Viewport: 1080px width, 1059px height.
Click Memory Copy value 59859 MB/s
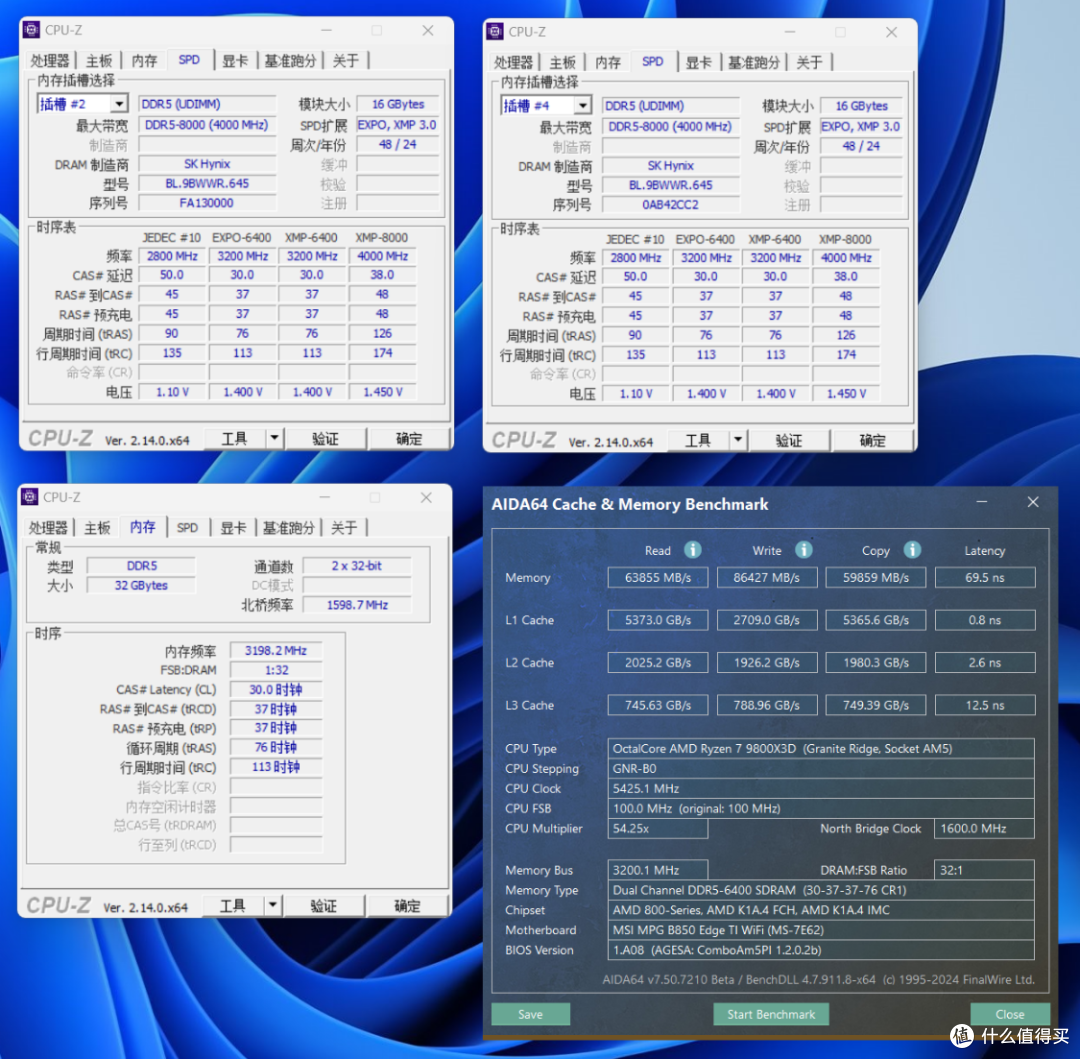875,578
